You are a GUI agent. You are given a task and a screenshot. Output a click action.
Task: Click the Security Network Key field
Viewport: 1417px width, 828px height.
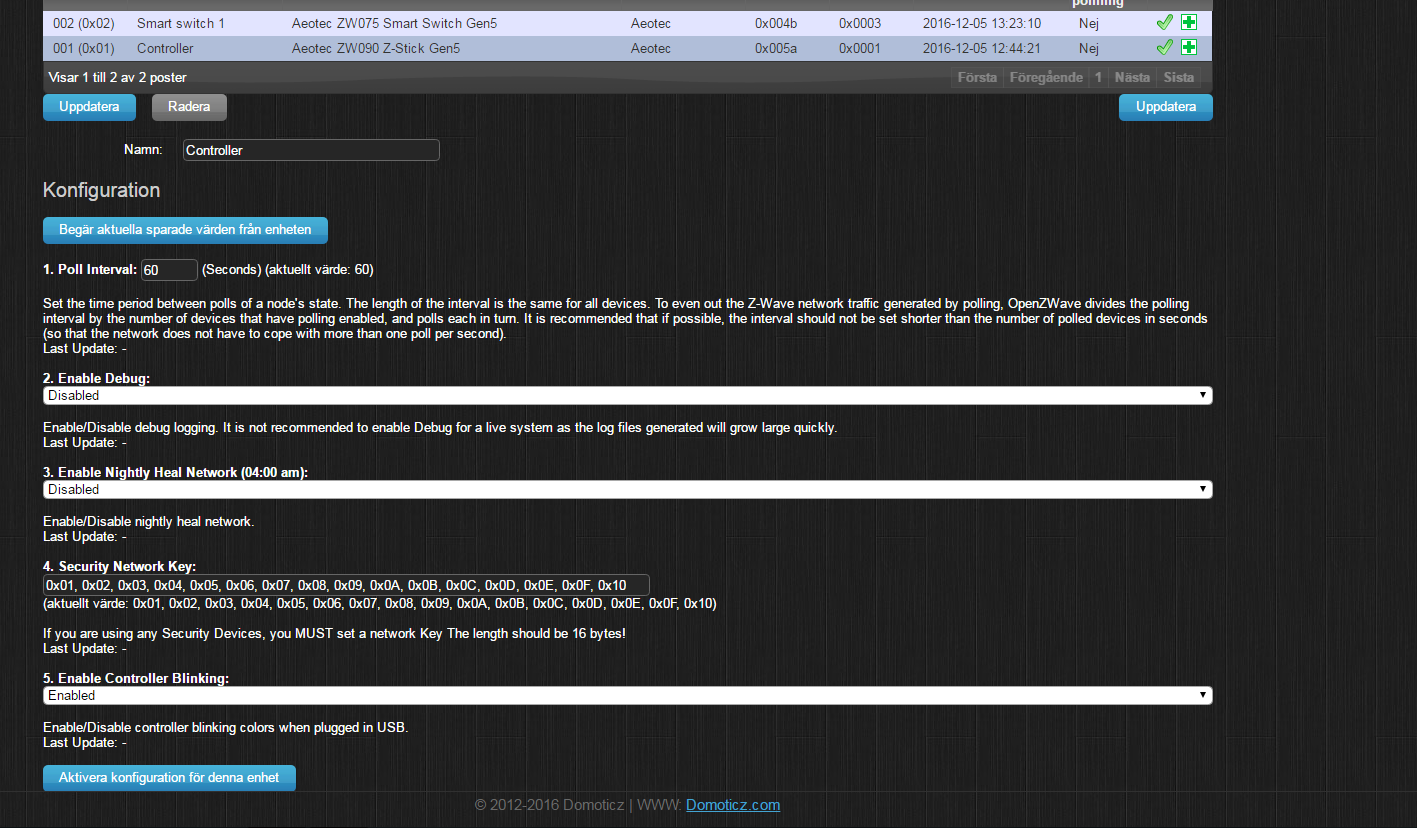(x=346, y=585)
